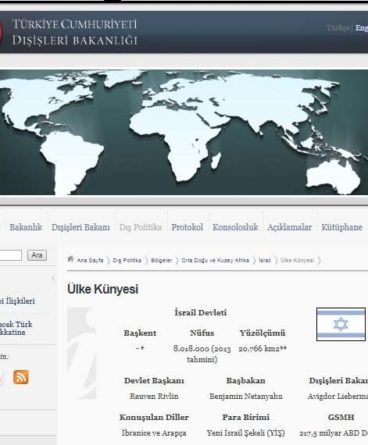This screenshot has width=368, height=445.
Task: Click the Ara search button
Action: pyautogui.click(x=37, y=256)
